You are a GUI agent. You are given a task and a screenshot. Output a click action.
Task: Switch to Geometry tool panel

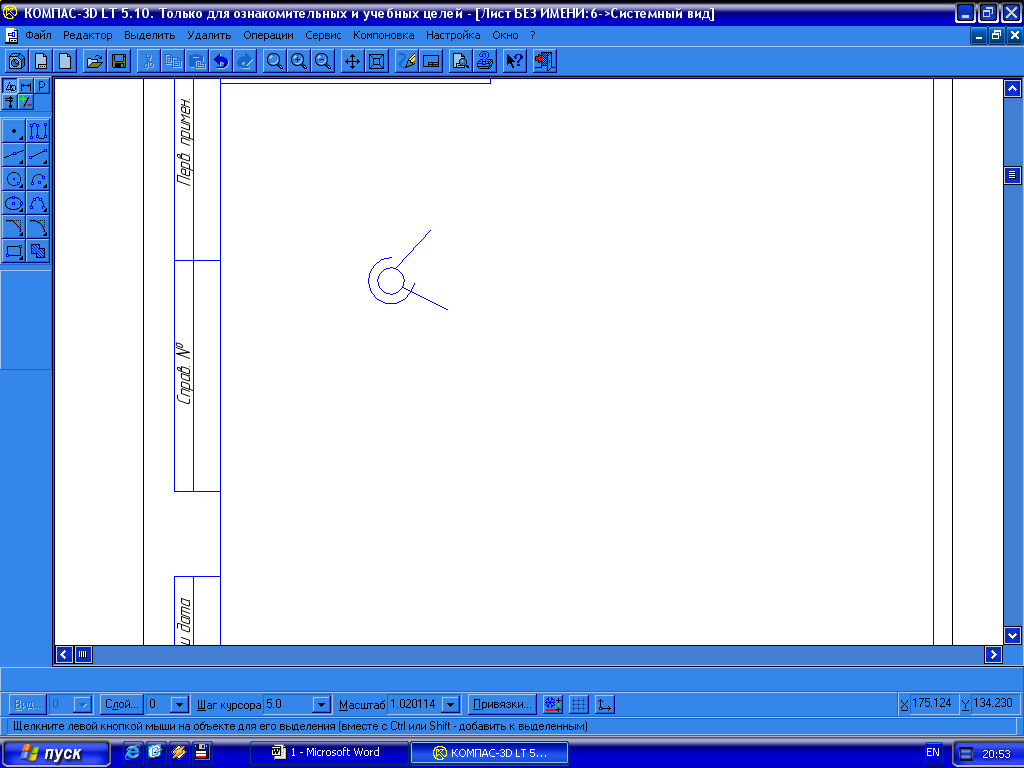point(10,86)
